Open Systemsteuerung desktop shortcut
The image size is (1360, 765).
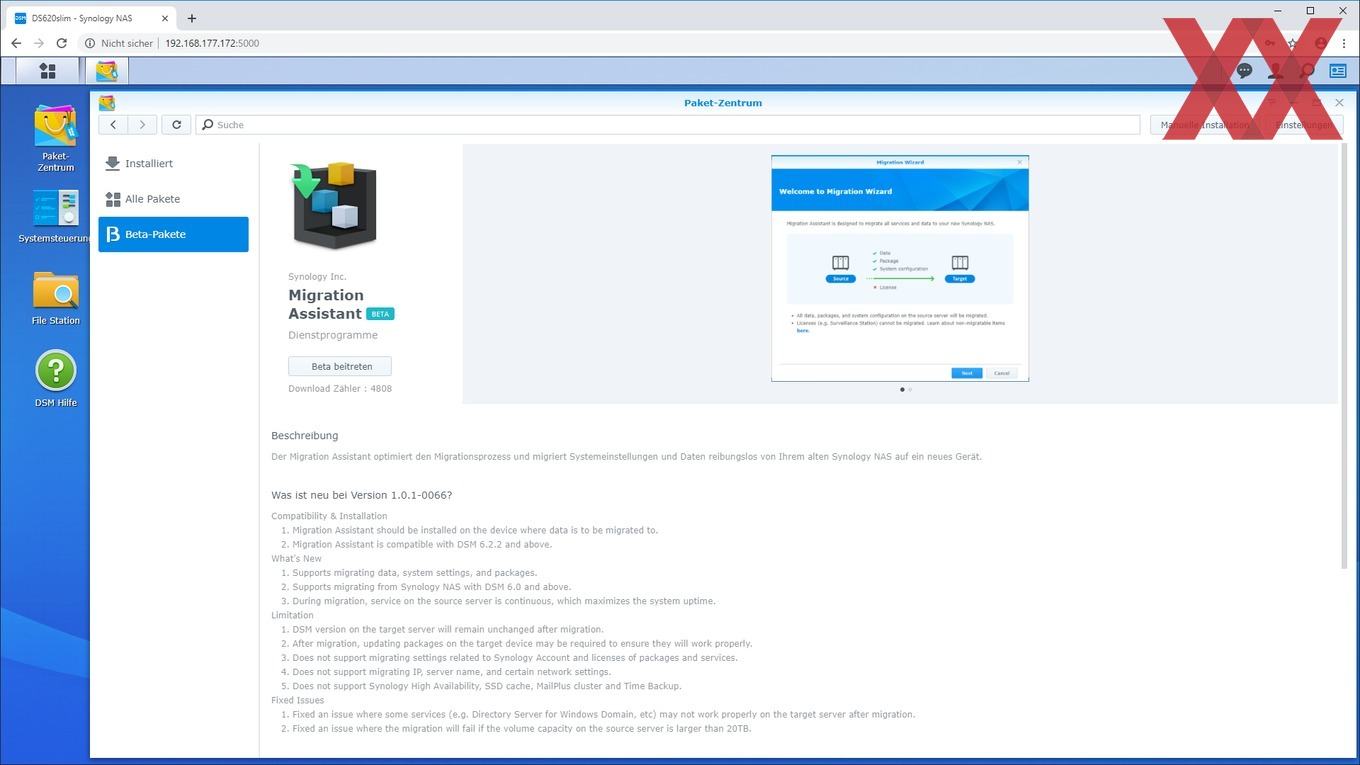click(x=56, y=217)
